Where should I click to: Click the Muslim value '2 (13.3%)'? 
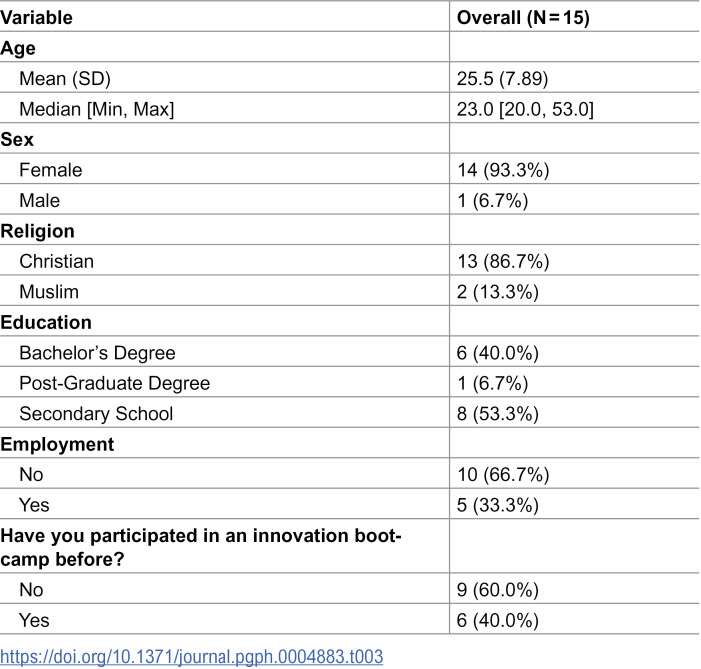click(498, 292)
